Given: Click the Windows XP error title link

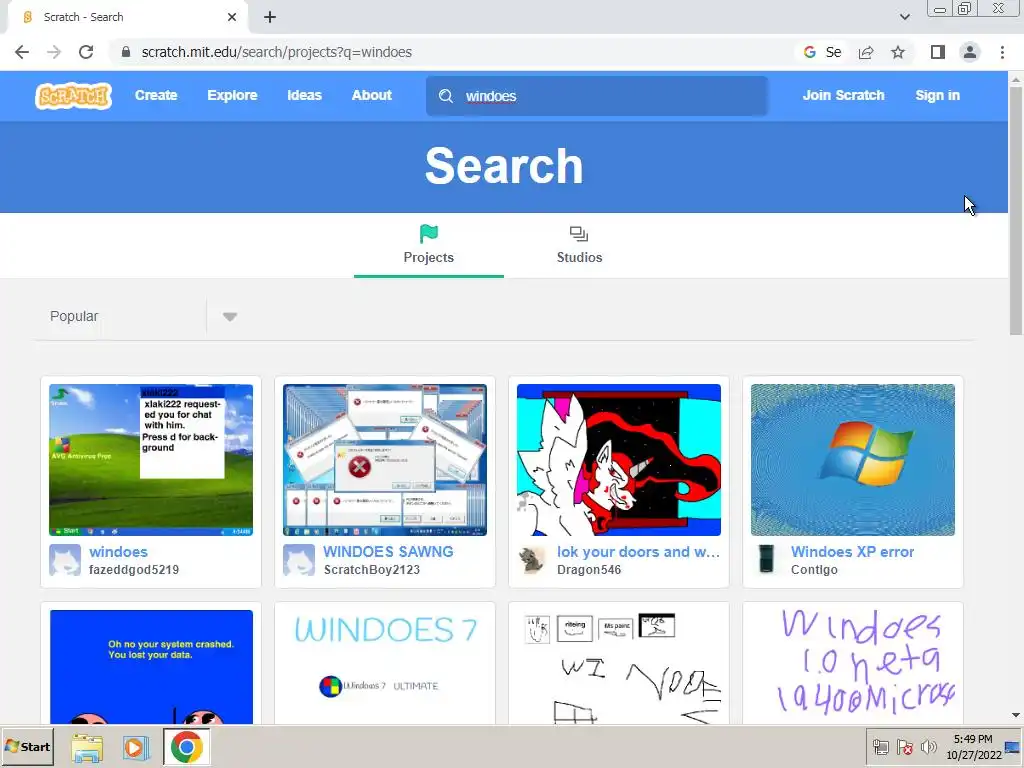Looking at the screenshot, I should 852,552.
